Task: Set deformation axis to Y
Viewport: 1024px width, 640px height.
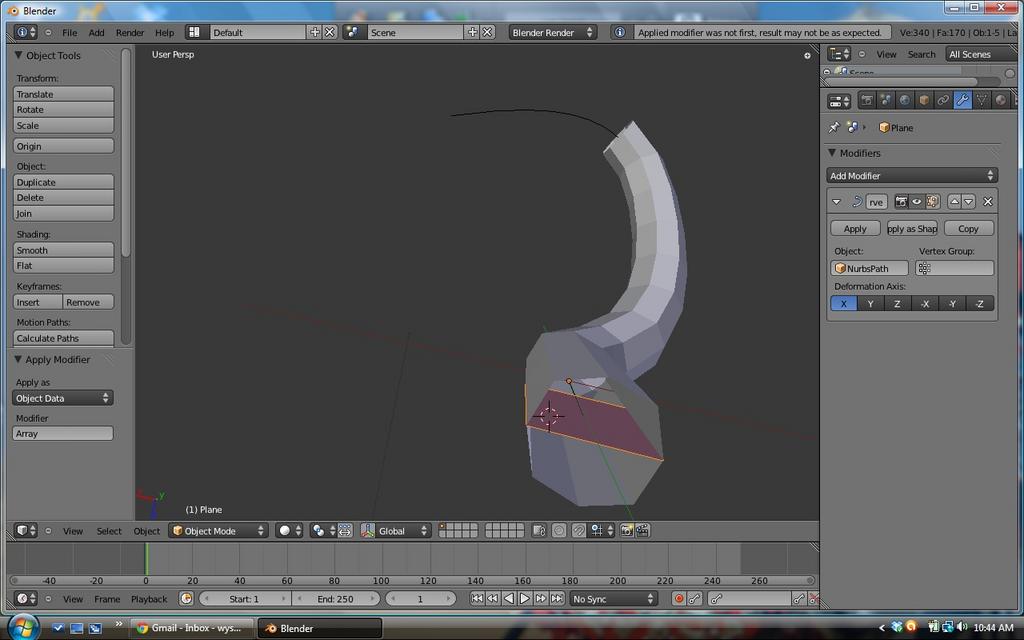Action: click(x=870, y=304)
